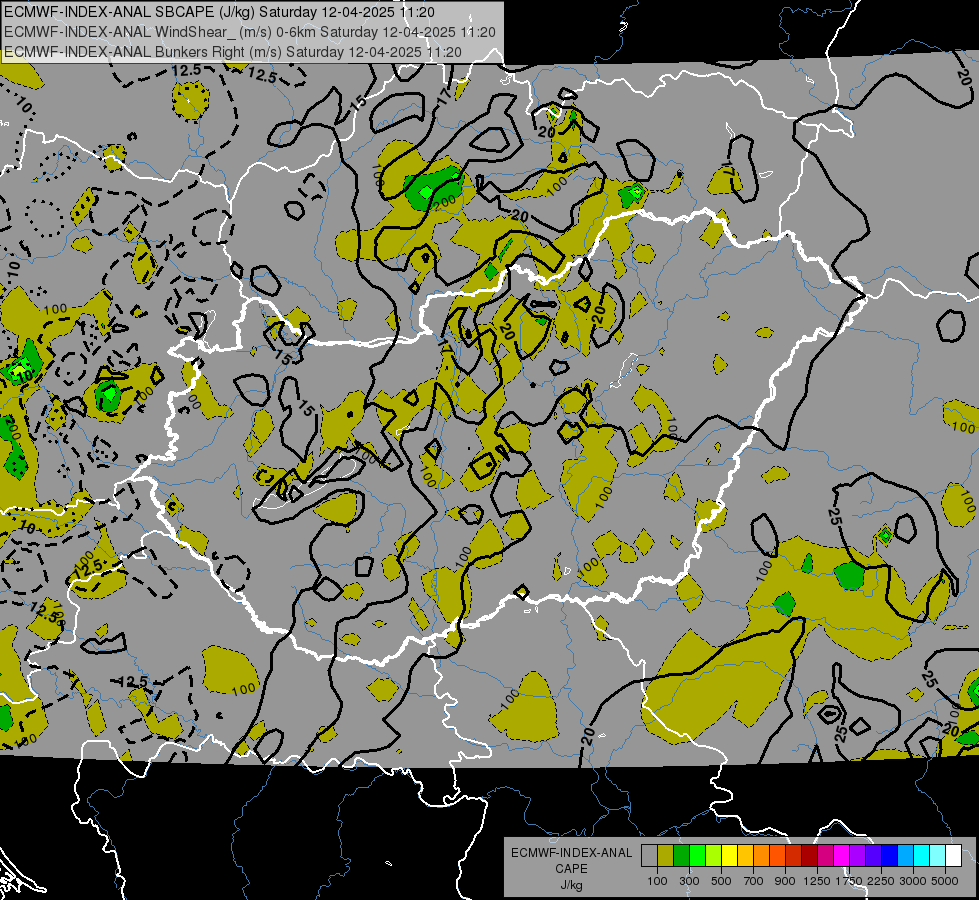
Task: Click the 3000 legend tick label
Action: coord(913,881)
